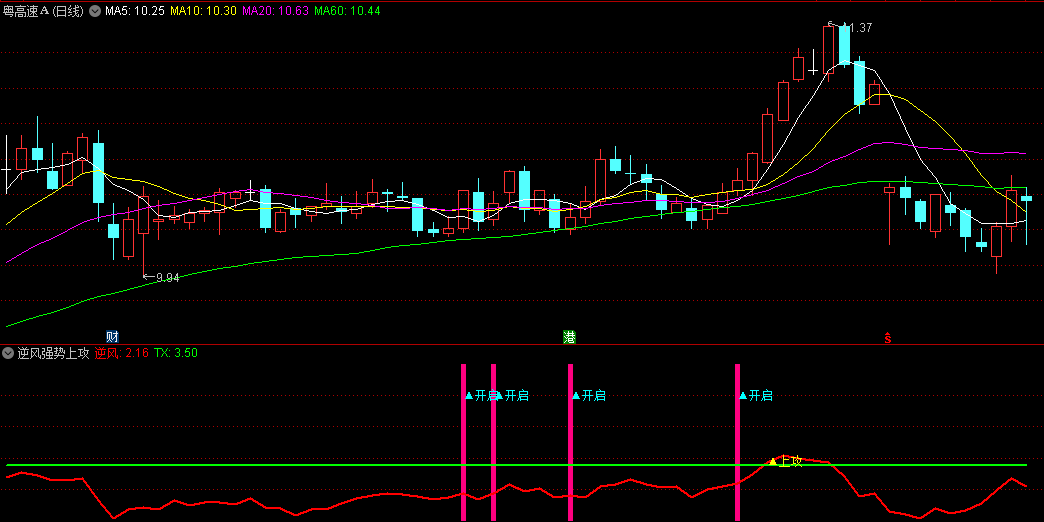1044x522 pixels.
Task: Expand the dropdown beside 逆风强势上攻 indicator
Action: [x=8, y=354]
